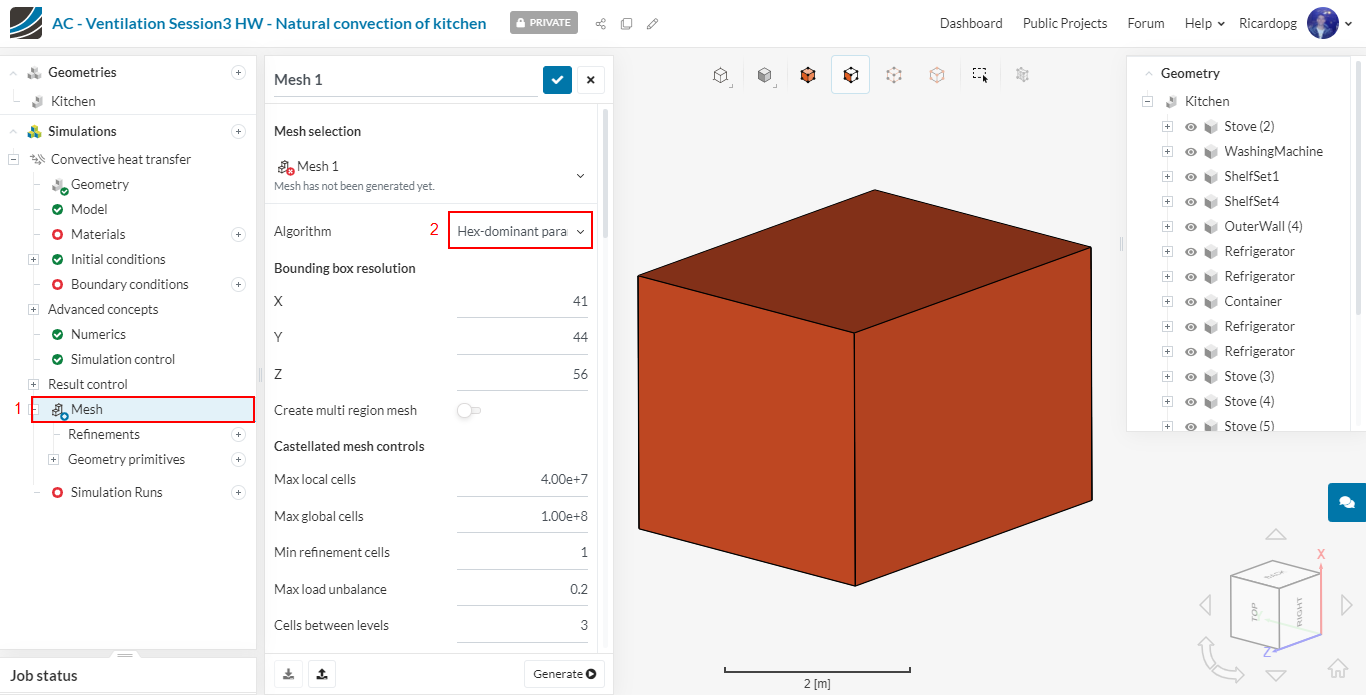The height and width of the screenshot is (695, 1366).
Task: Hide ShelfSet1 via its eye icon
Action: point(1191,176)
